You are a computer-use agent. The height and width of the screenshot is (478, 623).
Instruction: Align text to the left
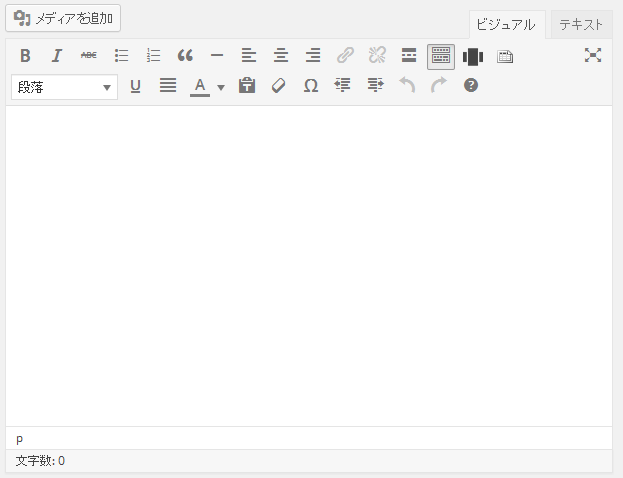click(x=249, y=56)
